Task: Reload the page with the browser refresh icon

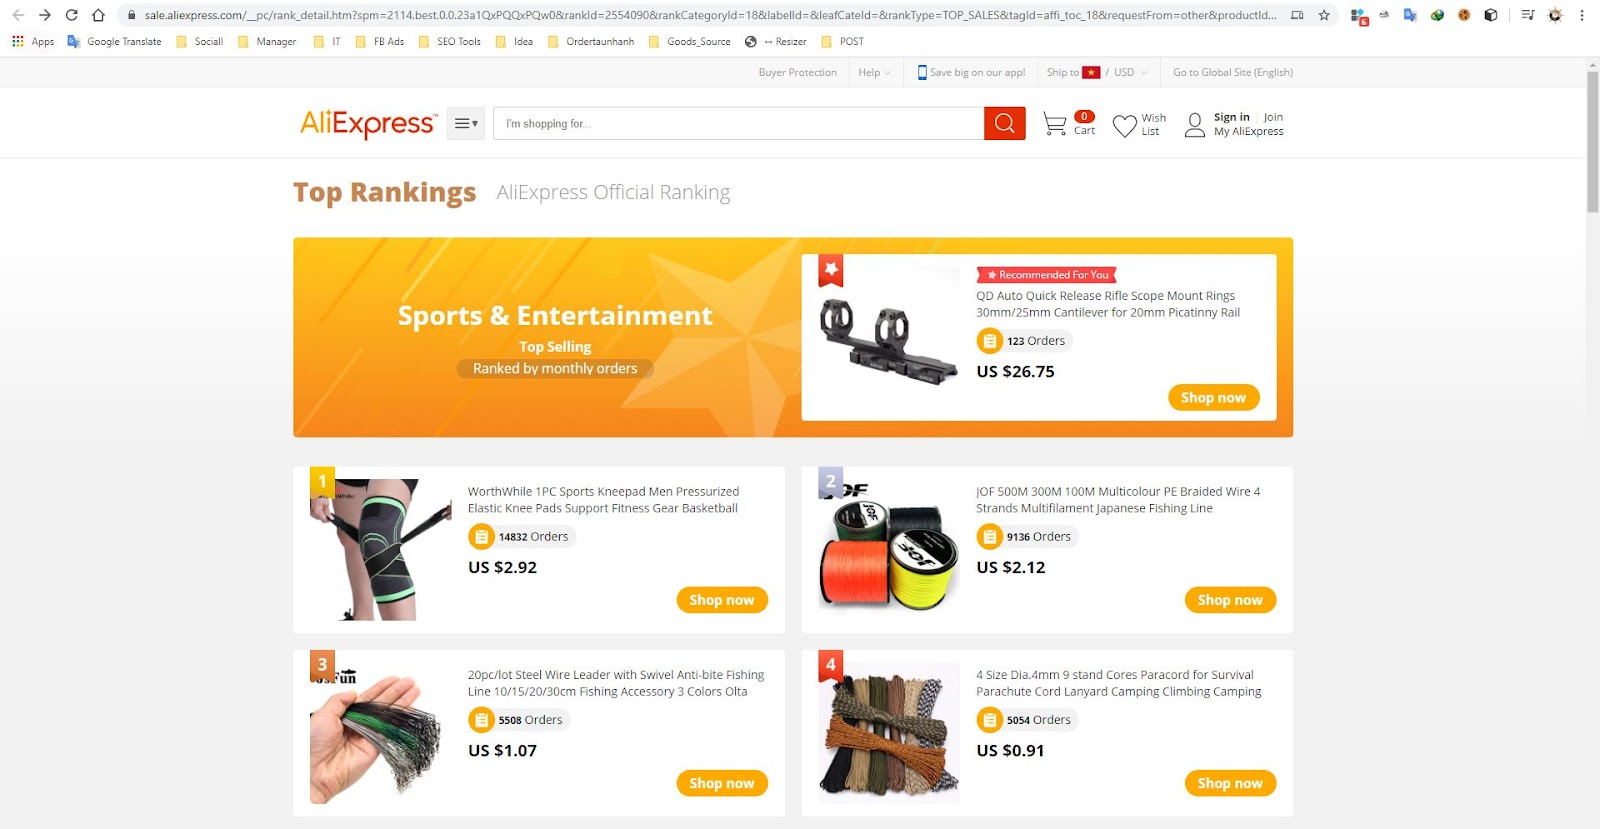Action: pos(71,15)
